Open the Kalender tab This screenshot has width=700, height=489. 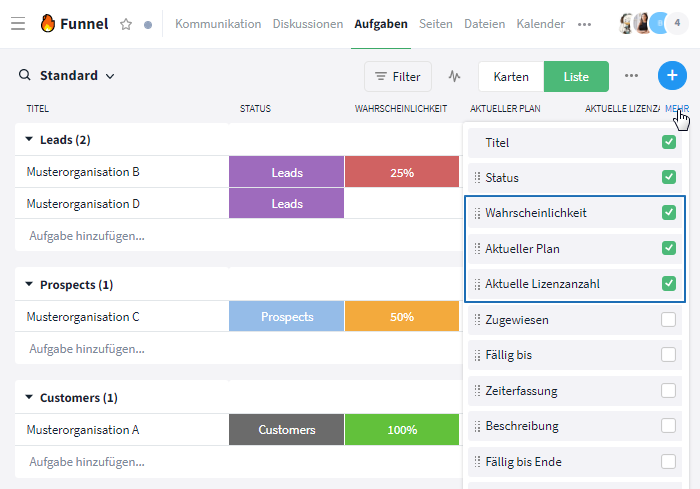click(540, 24)
